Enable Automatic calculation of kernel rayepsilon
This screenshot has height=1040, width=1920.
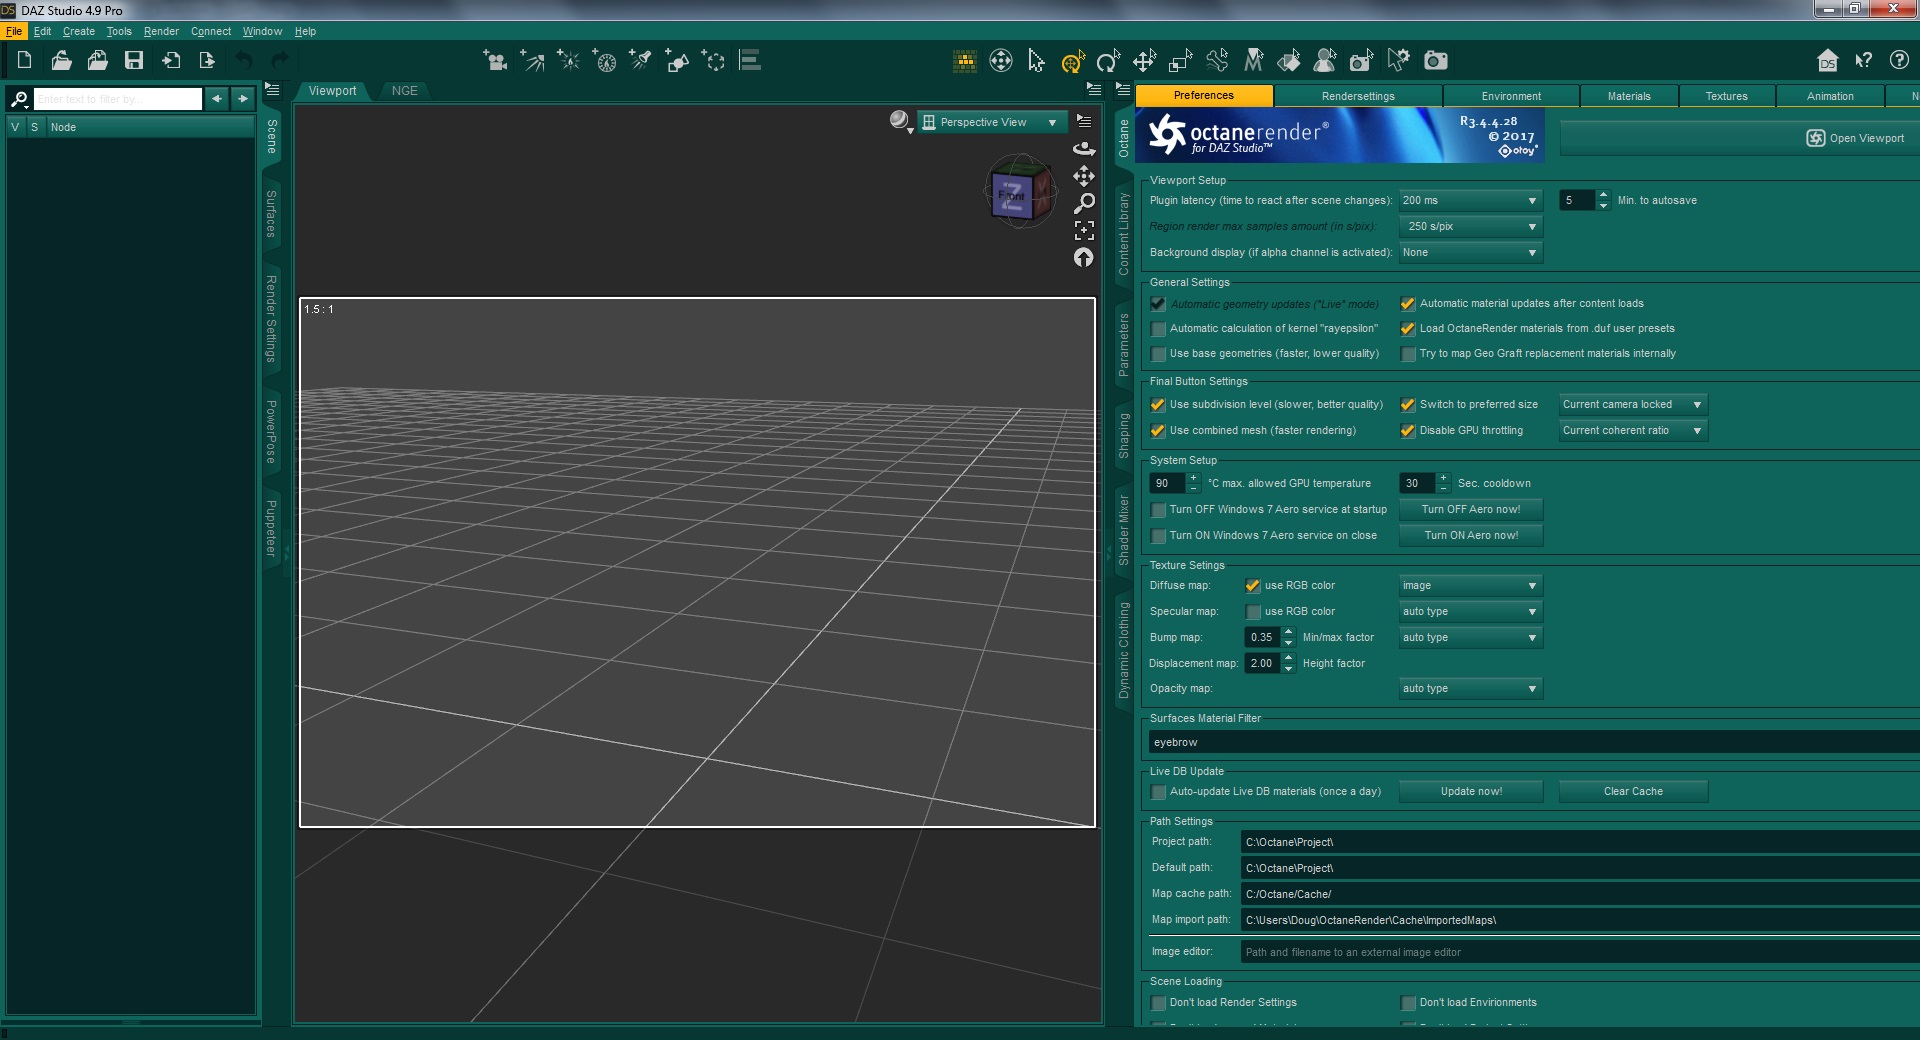click(x=1159, y=329)
